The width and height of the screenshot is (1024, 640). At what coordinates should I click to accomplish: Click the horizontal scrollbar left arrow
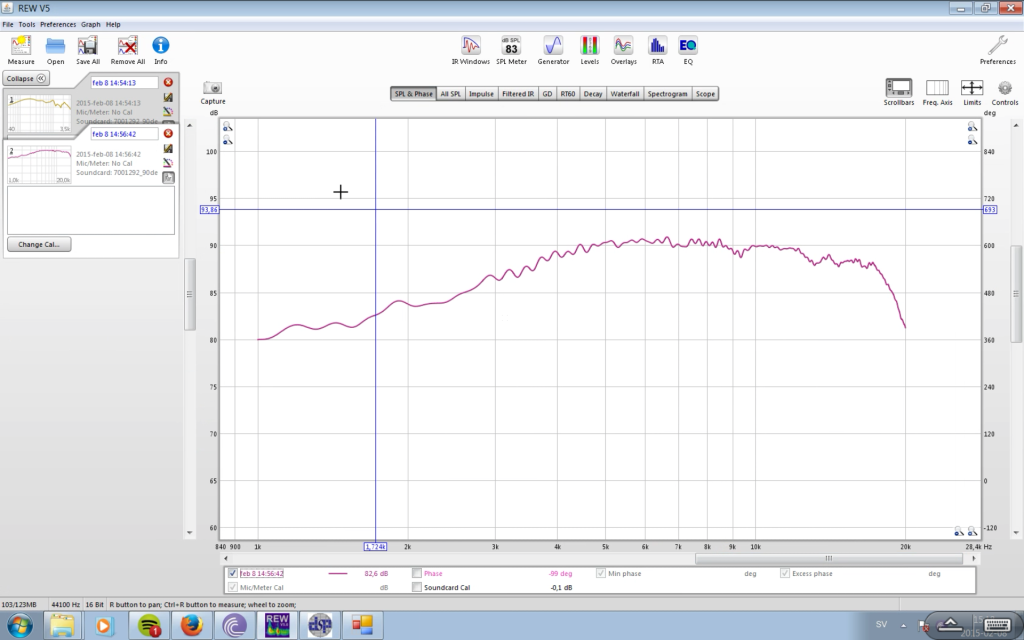pyautogui.click(x=226, y=558)
